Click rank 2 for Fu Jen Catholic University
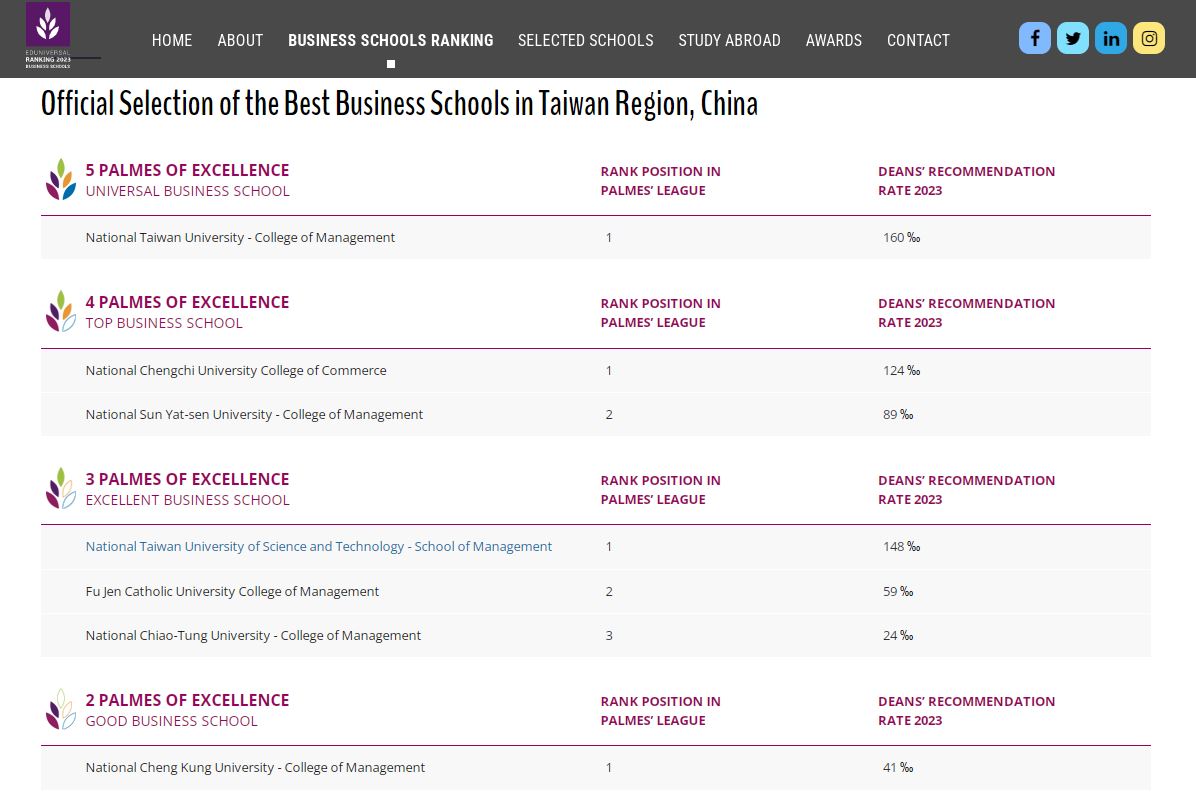Screen dimensions: 1196x799 click(609, 592)
